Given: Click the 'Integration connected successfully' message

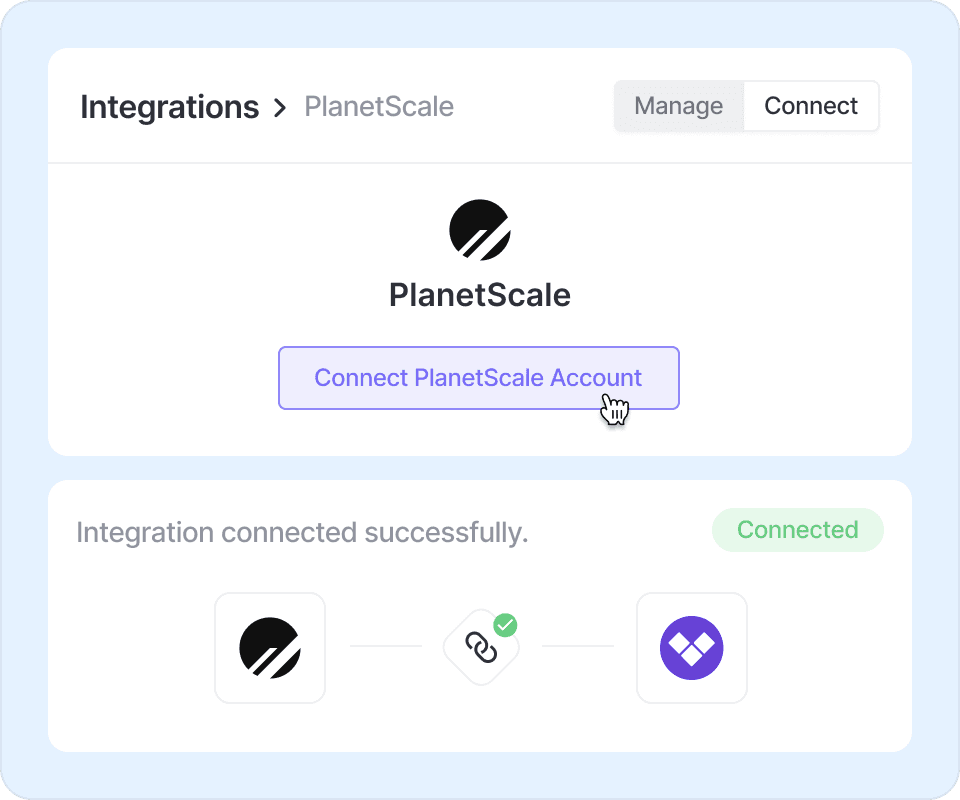Looking at the screenshot, I should tap(302, 533).
